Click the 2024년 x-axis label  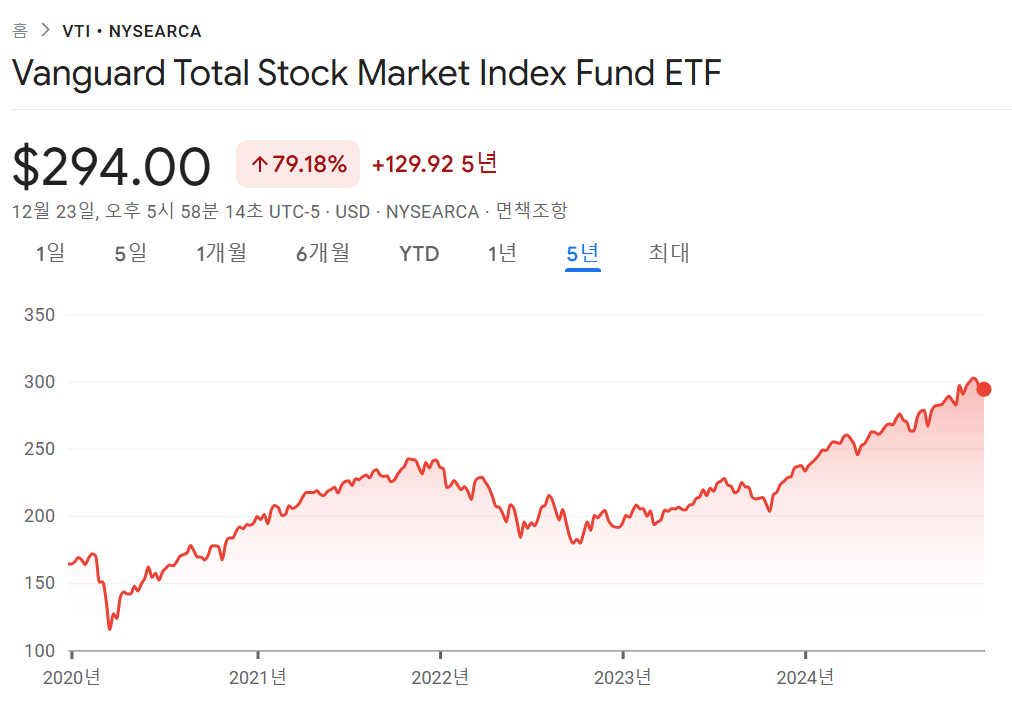pyautogui.click(x=806, y=677)
